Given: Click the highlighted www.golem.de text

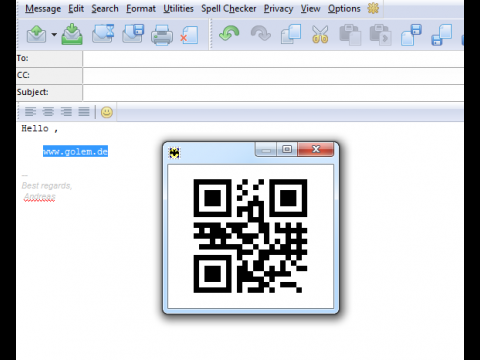Looking at the screenshot, I should click(75, 152).
